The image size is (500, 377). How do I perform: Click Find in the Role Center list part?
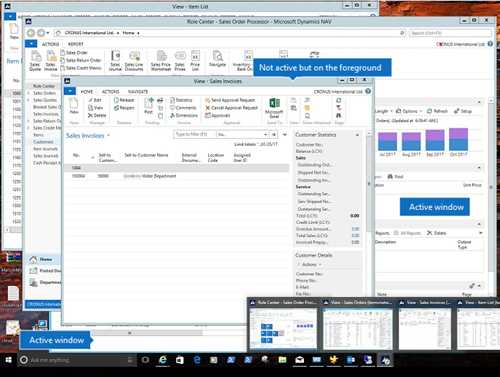pos(396,176)
